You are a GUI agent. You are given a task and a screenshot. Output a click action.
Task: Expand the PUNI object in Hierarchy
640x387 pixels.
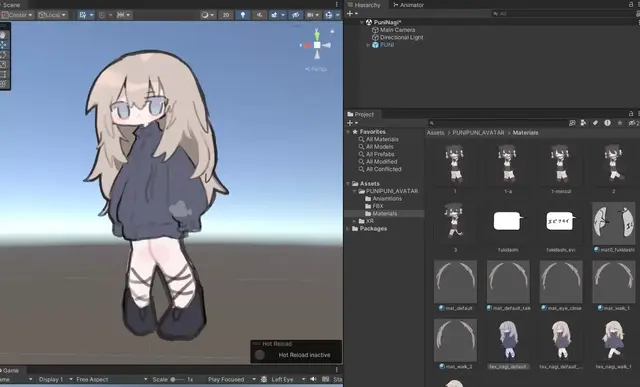(368, 45)
